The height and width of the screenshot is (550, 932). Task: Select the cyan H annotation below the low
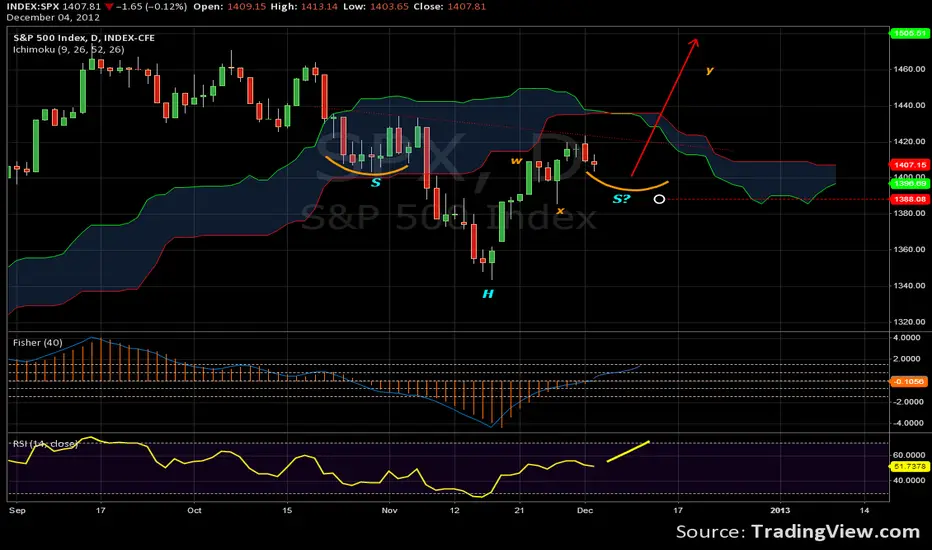click(488, 294)
